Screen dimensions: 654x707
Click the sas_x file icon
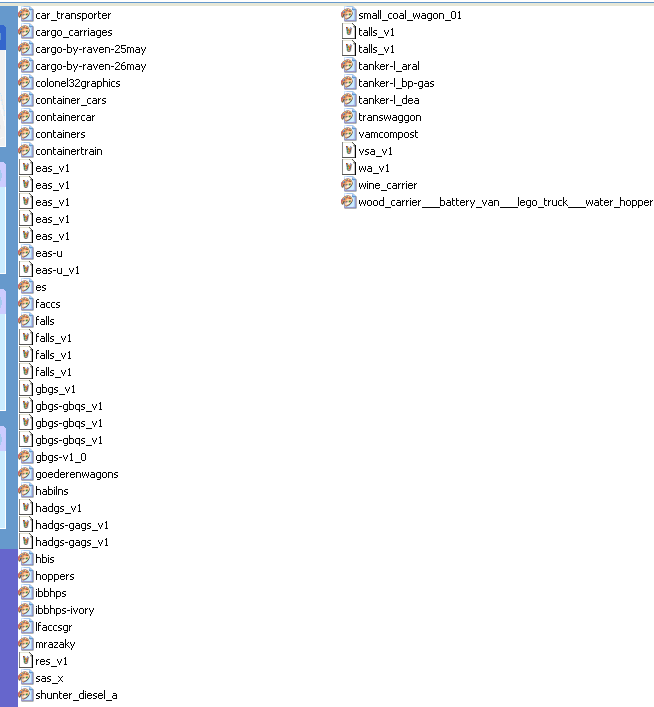pyautogui.click(x=26, y=678)
